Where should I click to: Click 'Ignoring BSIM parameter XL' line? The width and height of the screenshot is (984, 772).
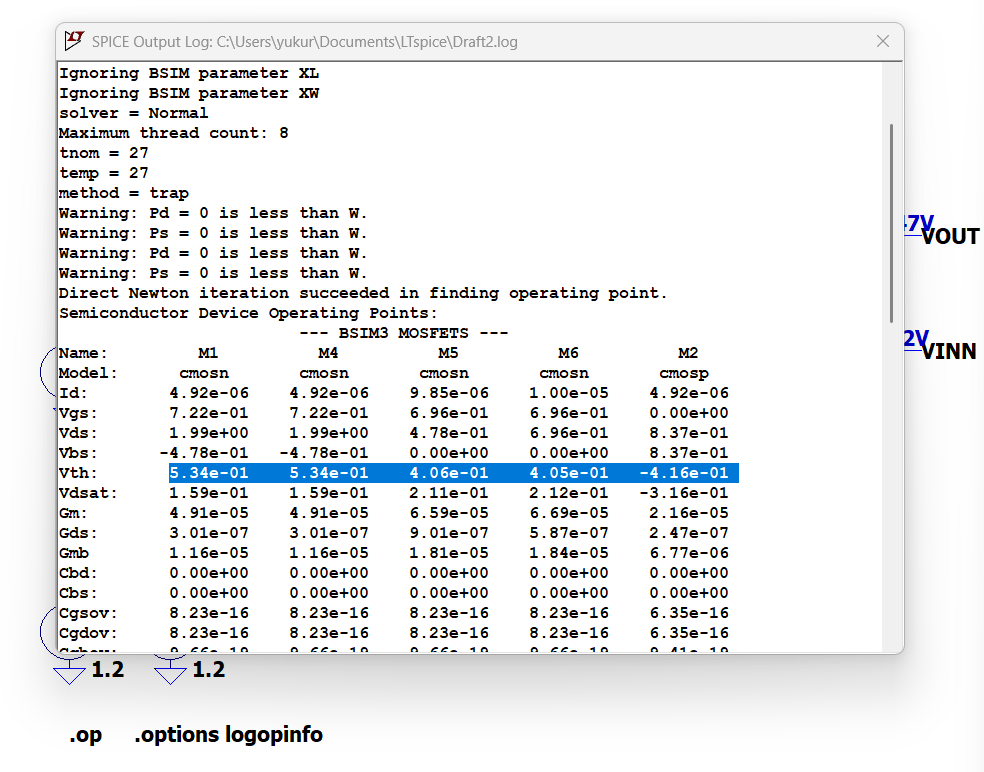pyautogui.click(x=189, y=73)
